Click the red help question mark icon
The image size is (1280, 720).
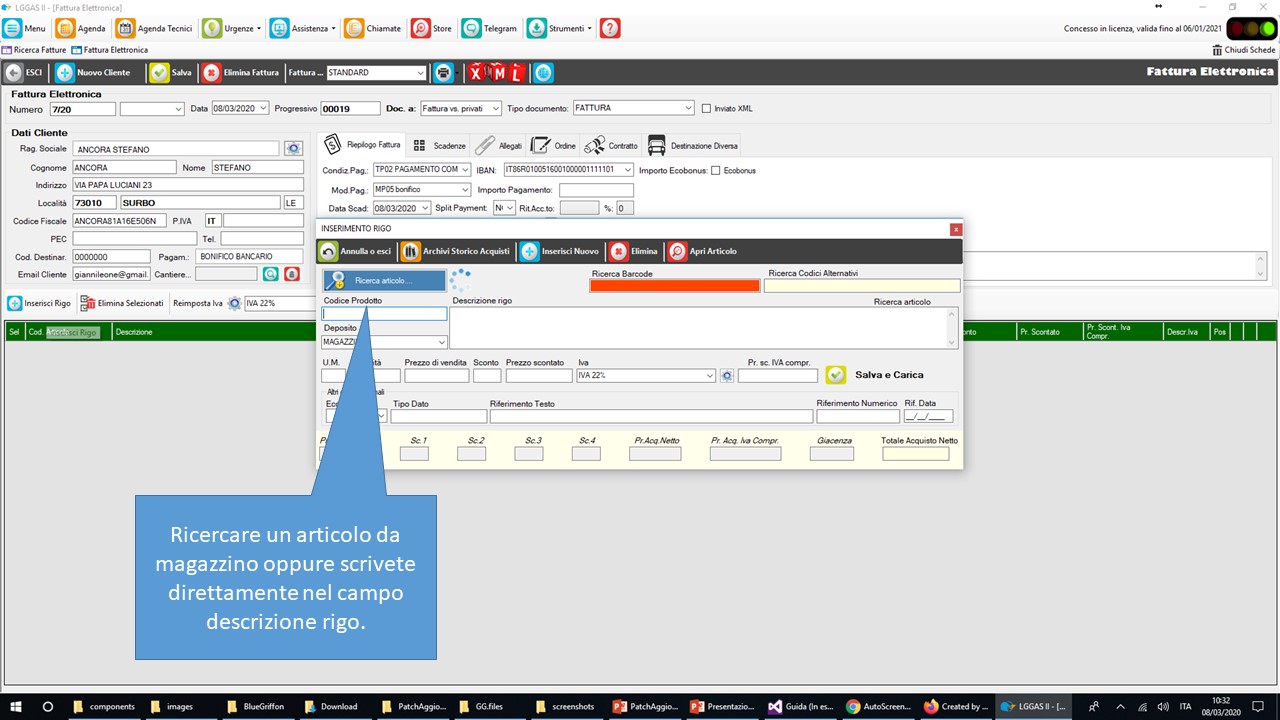tap(610, 29)
